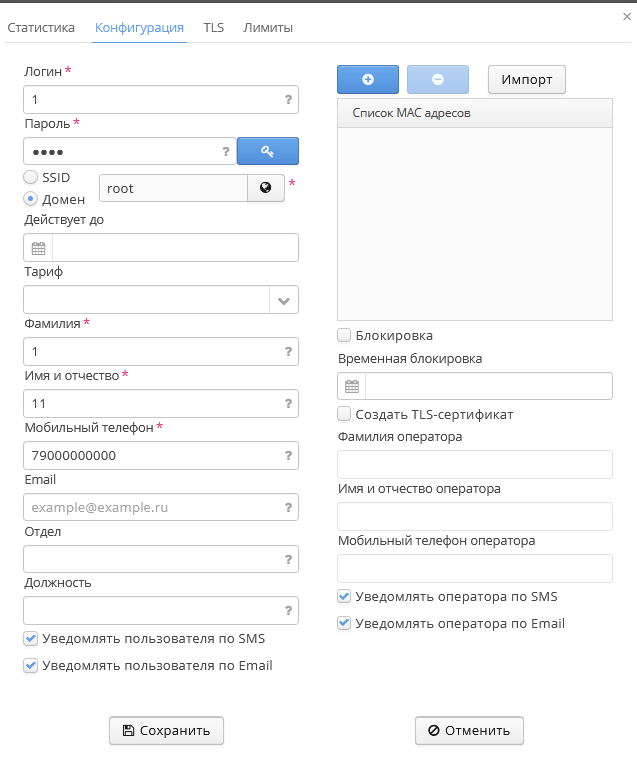Open calendar icon for Действует до

click(38, 248)
